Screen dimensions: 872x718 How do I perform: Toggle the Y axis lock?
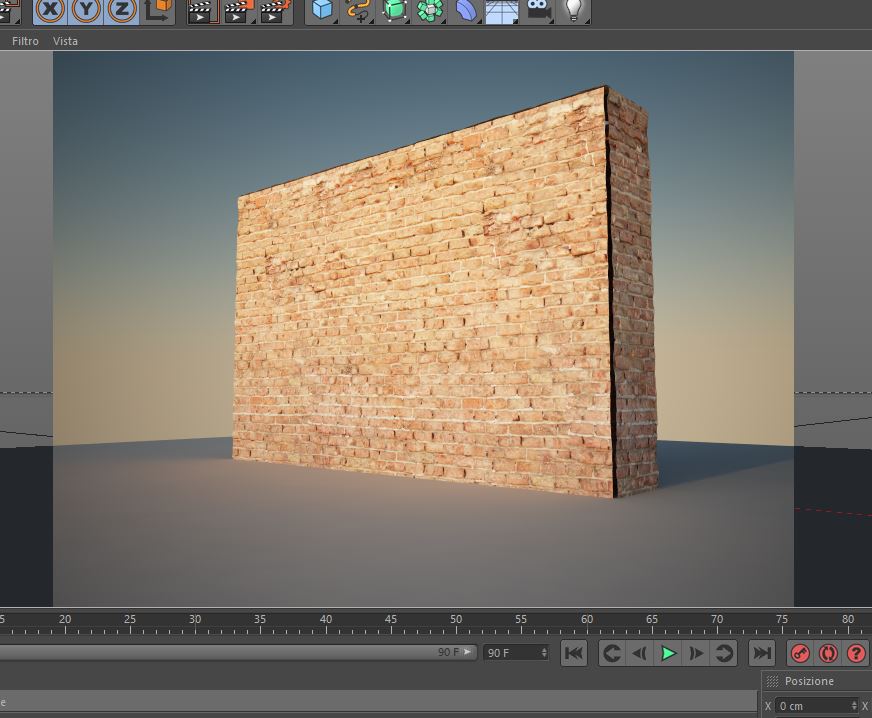point(86,10)
